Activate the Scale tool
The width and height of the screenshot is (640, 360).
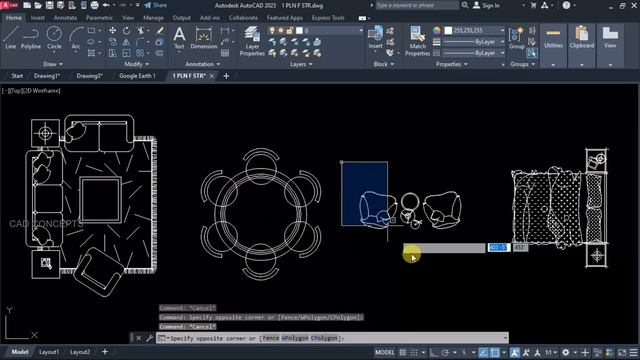[x=127, y=53]
